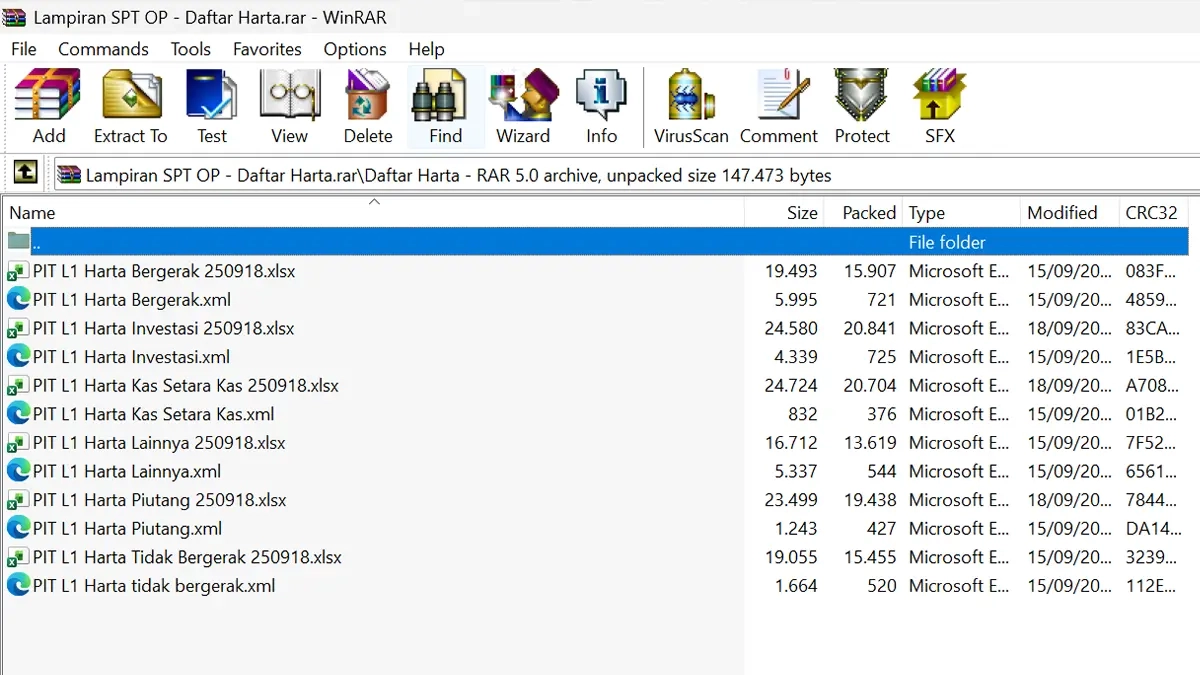Start the Wizard tool
Image resolution: width=1200 pixels, height=675 pixels.
(x=523, y=106)
